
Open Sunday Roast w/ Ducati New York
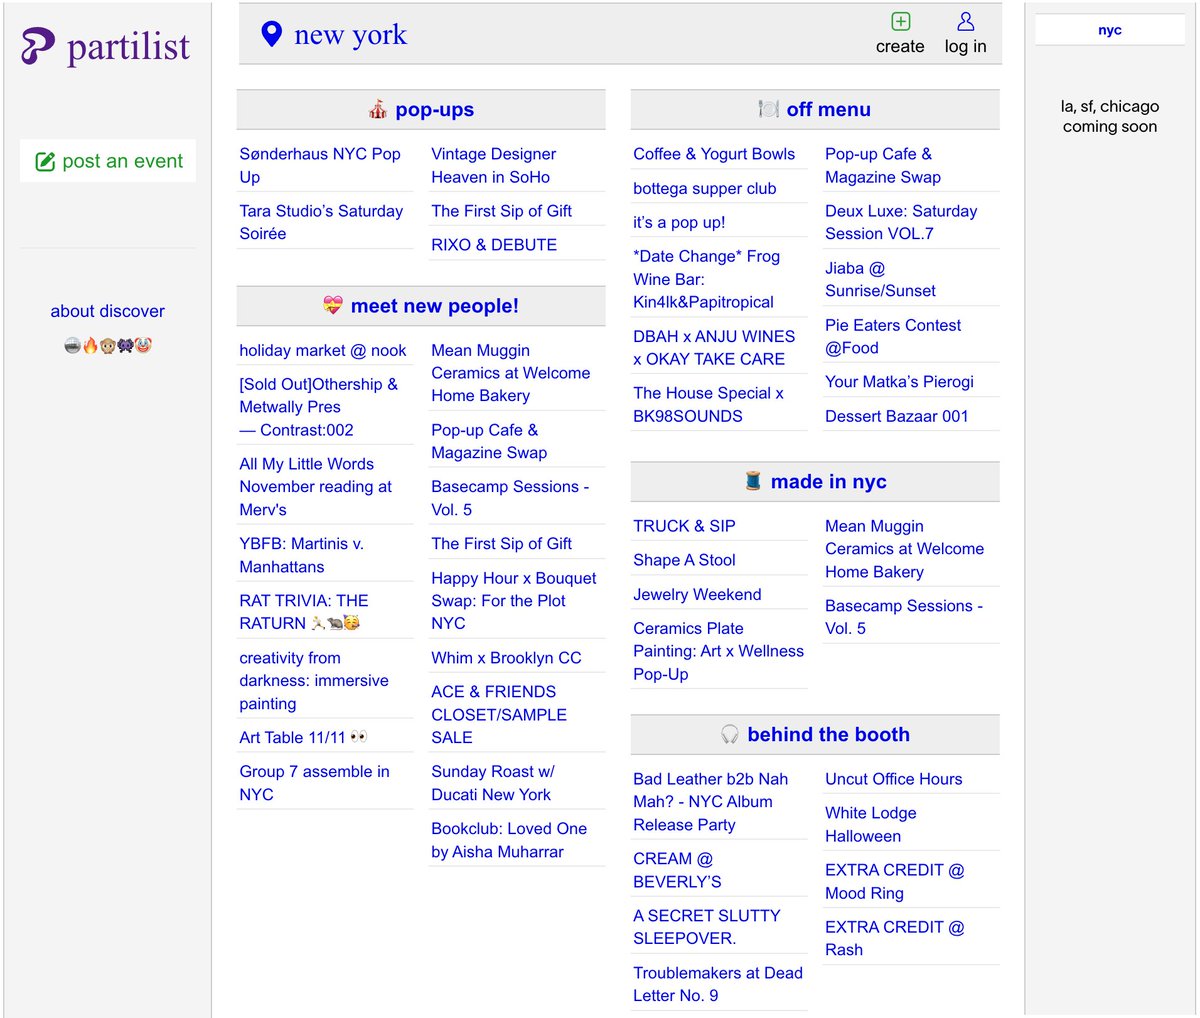coord(493,783)
